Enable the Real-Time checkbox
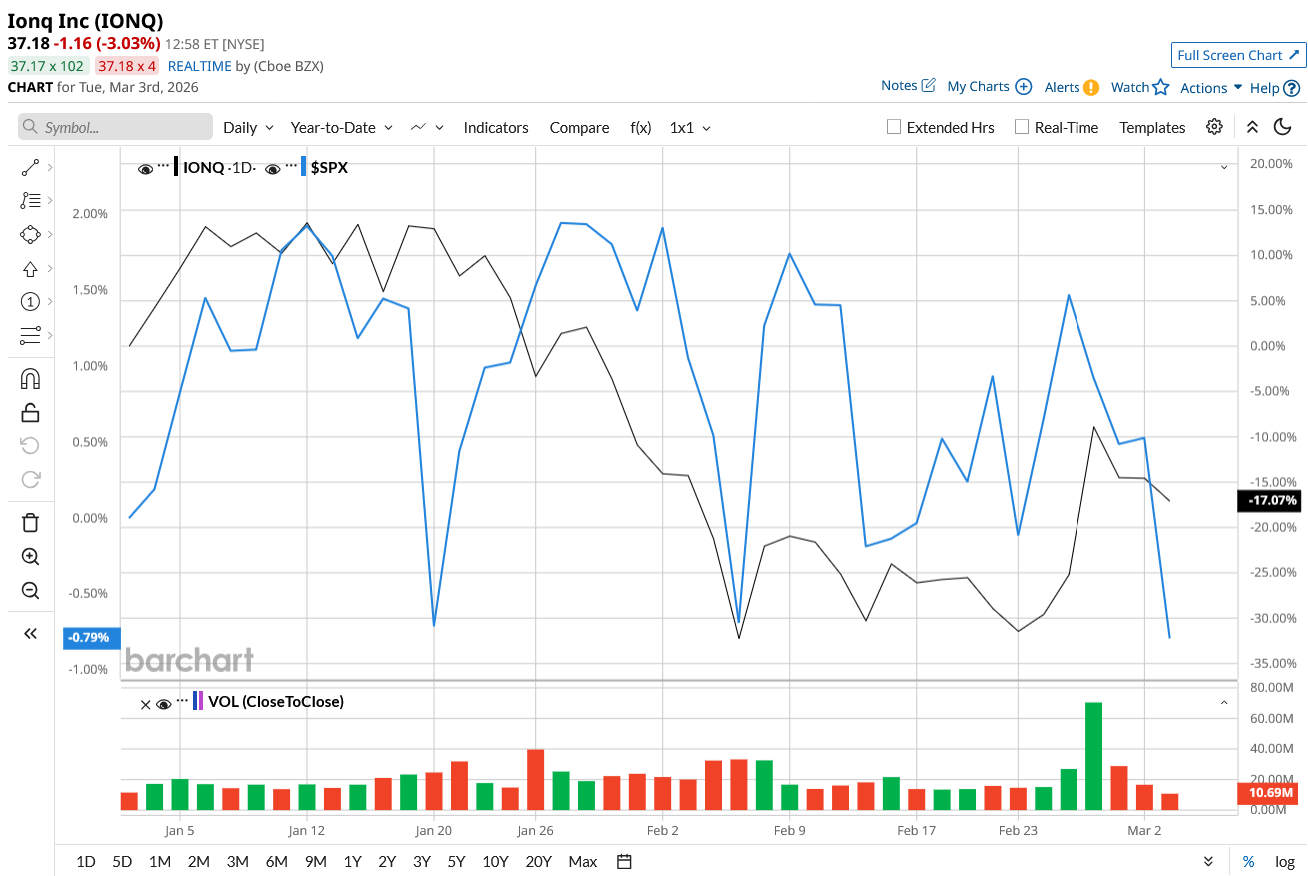 pos(1022,127)
